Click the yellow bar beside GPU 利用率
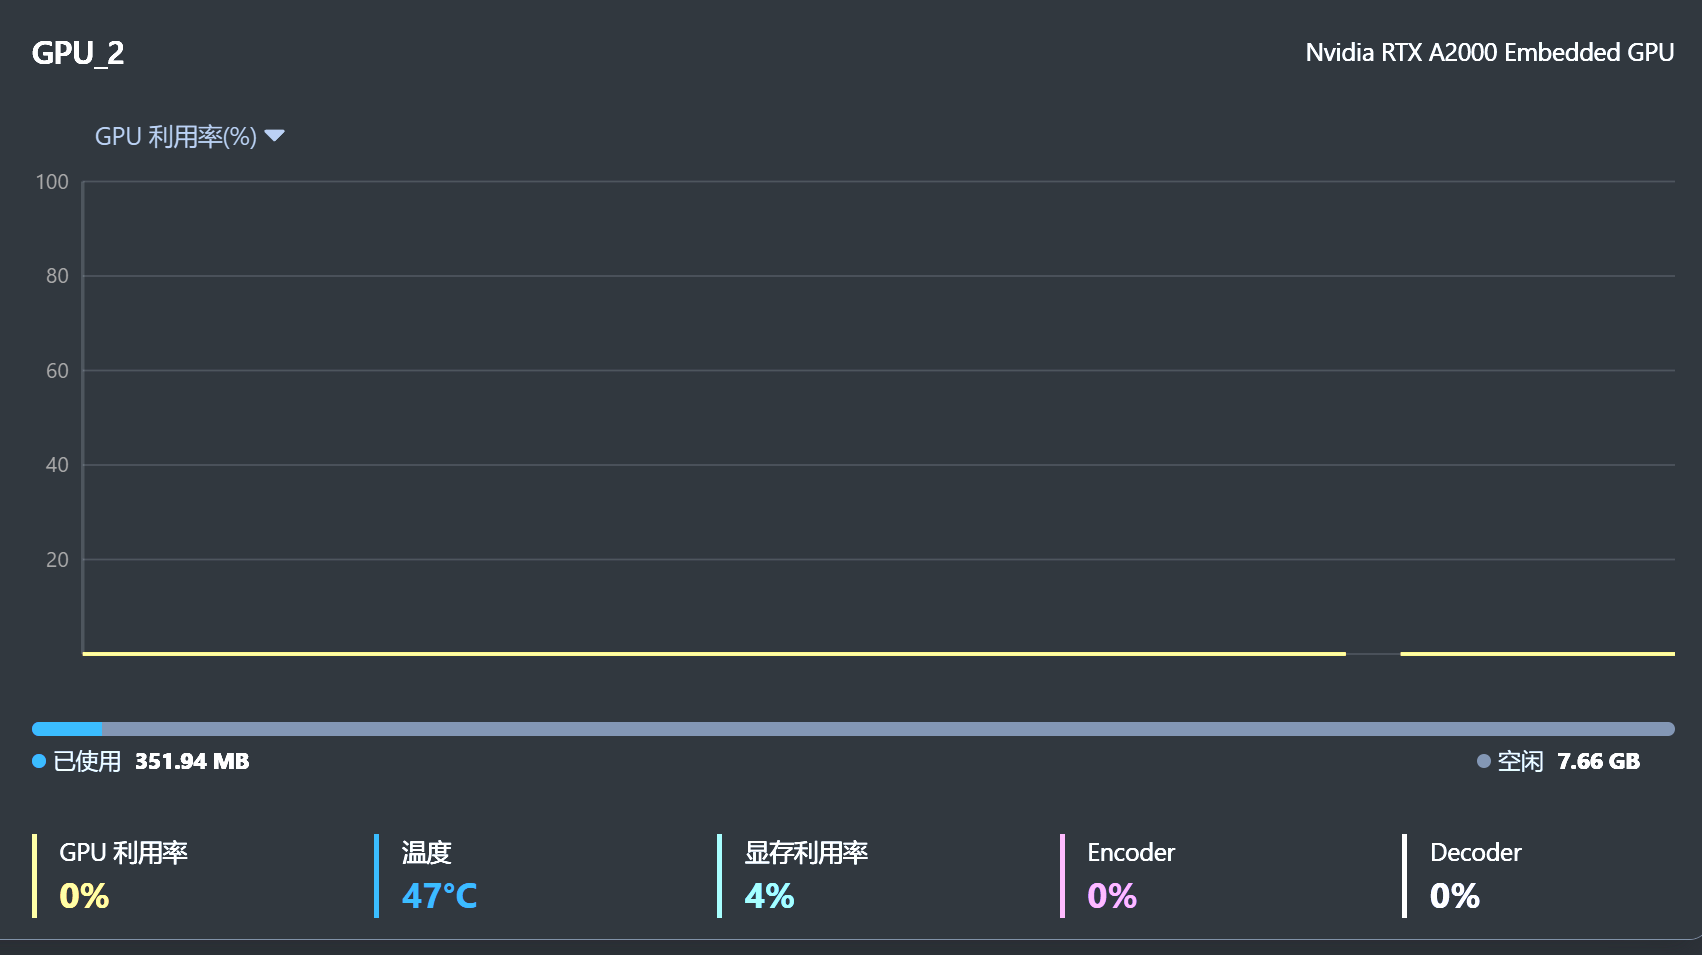Image resolution: width=1702 pixels, height=955 pixels. pos(35,875)
